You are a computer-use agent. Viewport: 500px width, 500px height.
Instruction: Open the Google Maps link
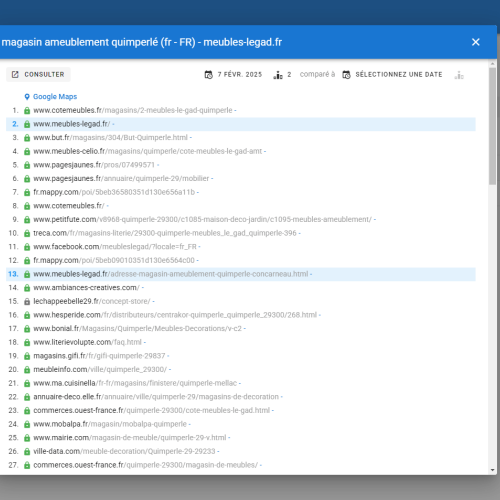(55, 97)
